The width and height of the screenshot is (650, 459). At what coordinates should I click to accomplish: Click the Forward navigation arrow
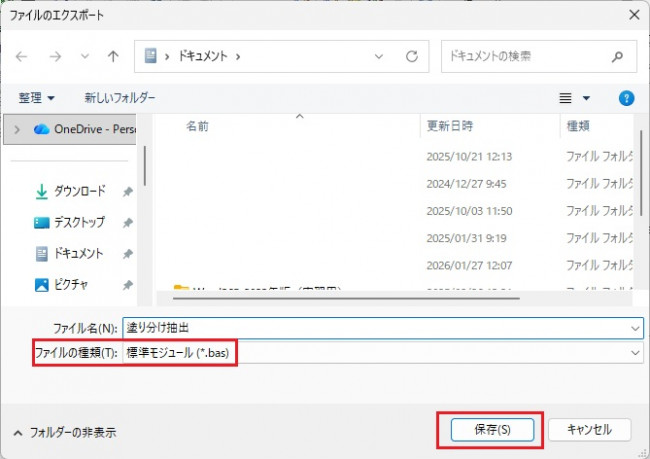pyautogui.click(x=54, y=56)
